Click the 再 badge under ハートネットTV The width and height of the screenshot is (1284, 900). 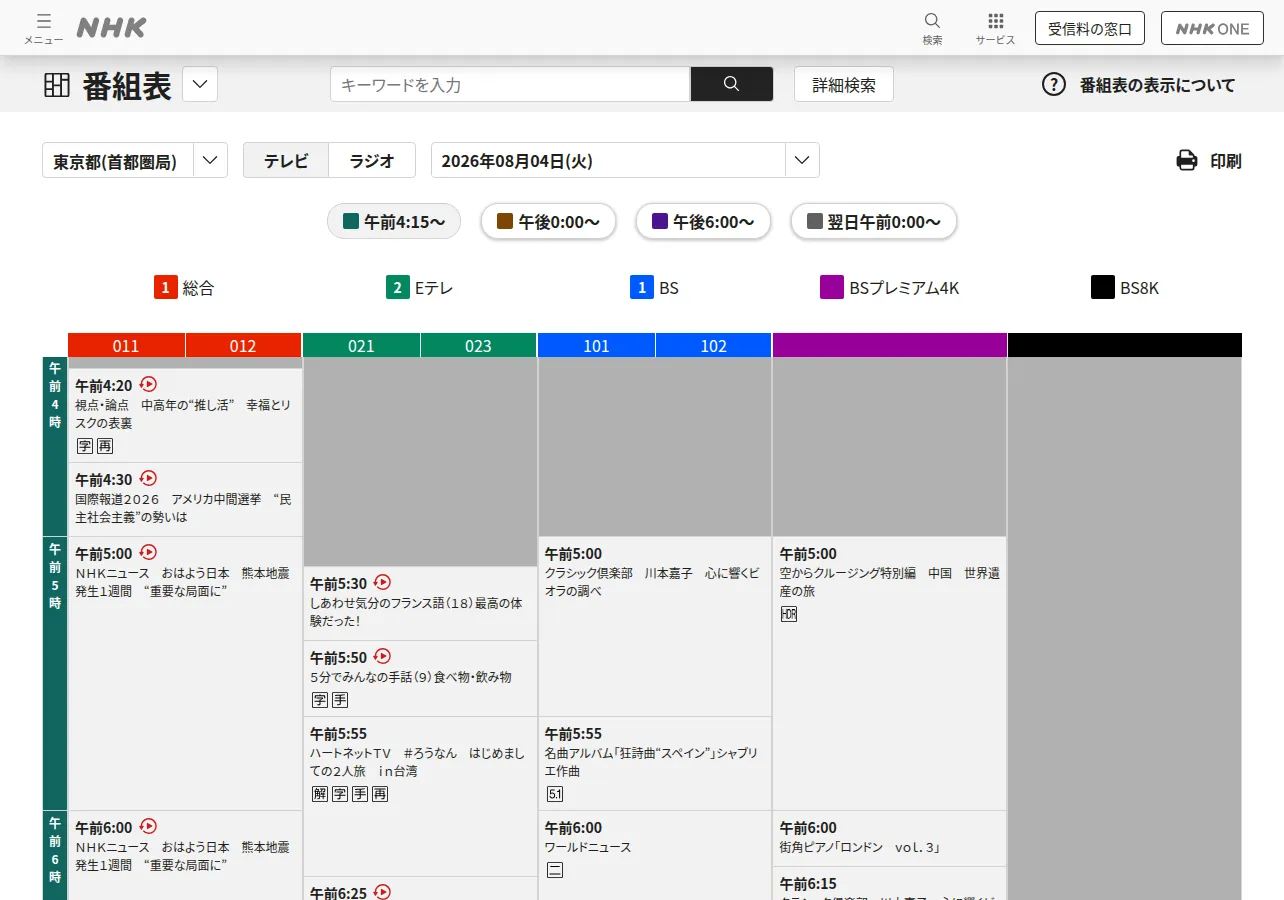pos(380,794)
